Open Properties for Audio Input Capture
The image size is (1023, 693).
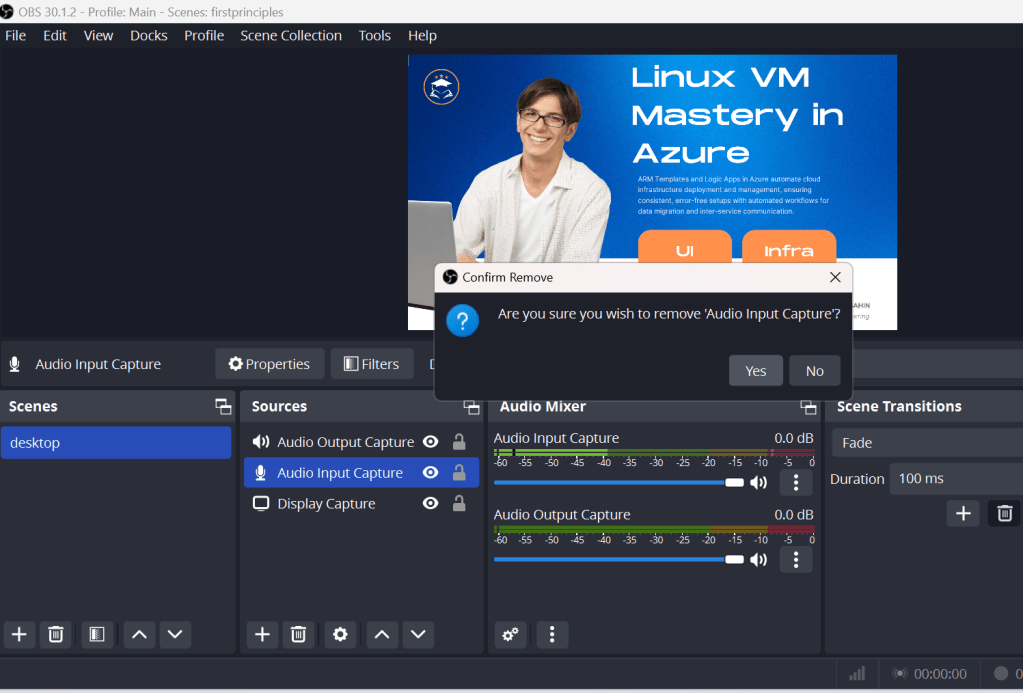click(269, 363)
